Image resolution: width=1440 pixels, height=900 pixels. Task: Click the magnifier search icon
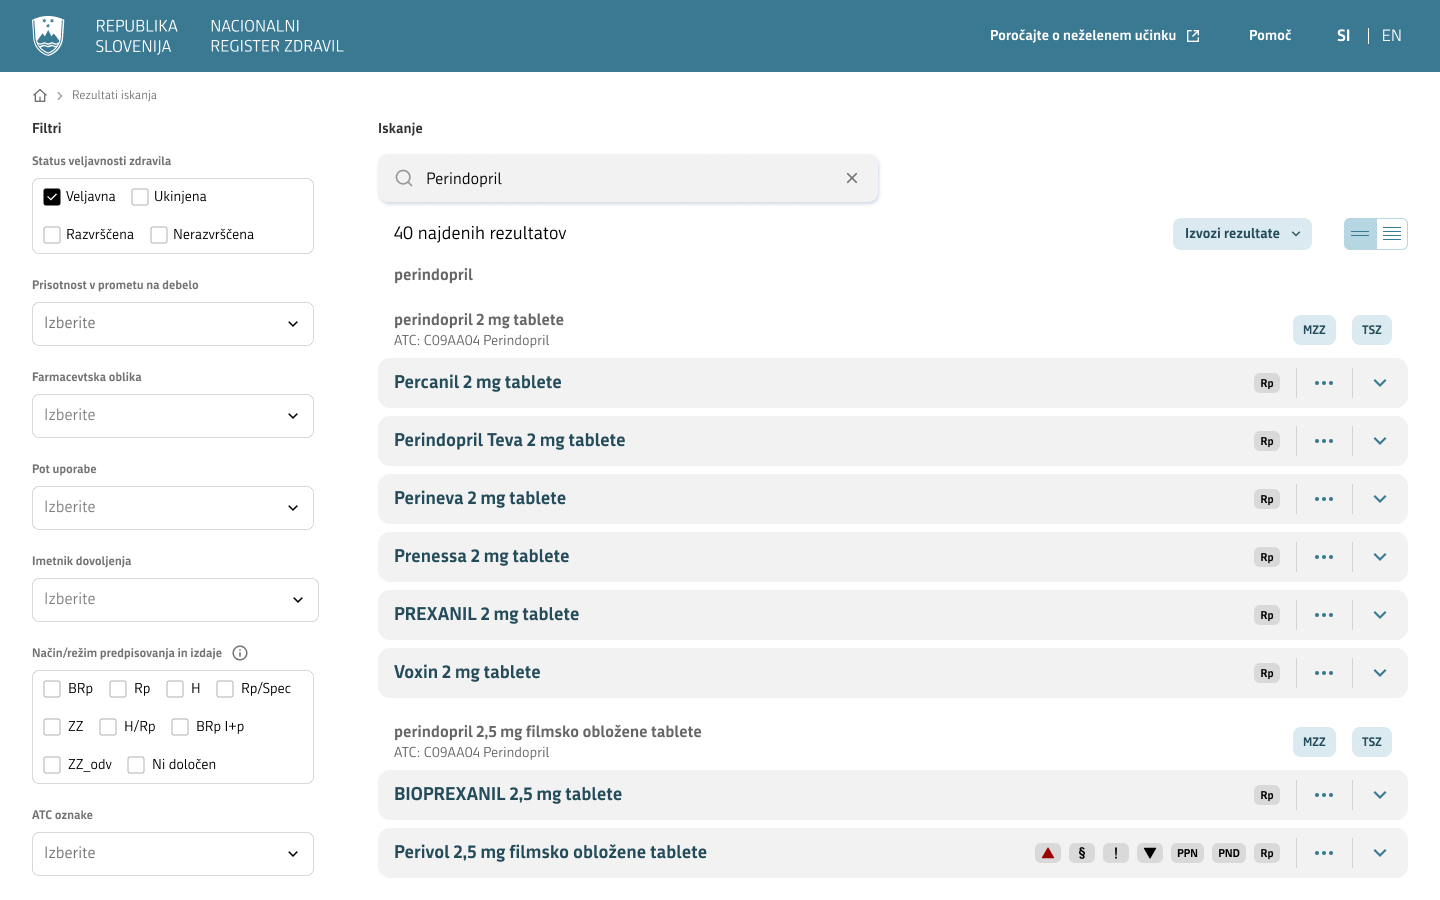coord(404,178)
